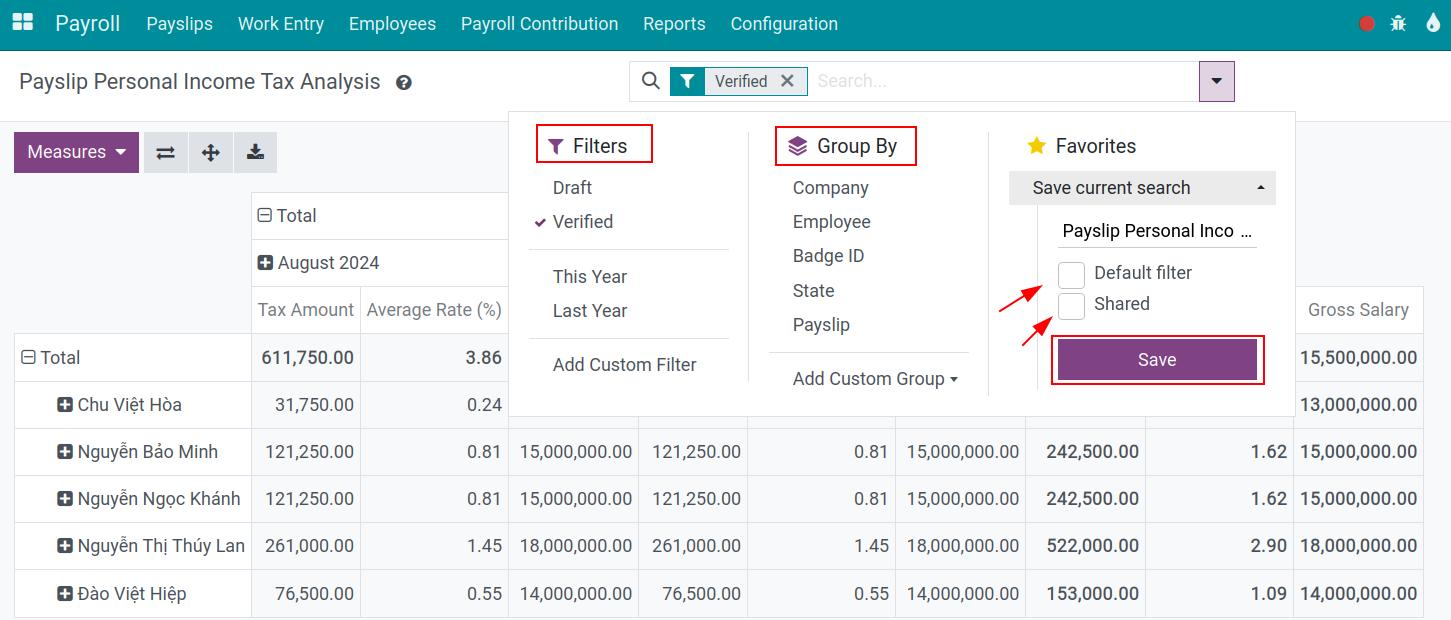Expand the Add Custom Group dropdown

point(875,379)
